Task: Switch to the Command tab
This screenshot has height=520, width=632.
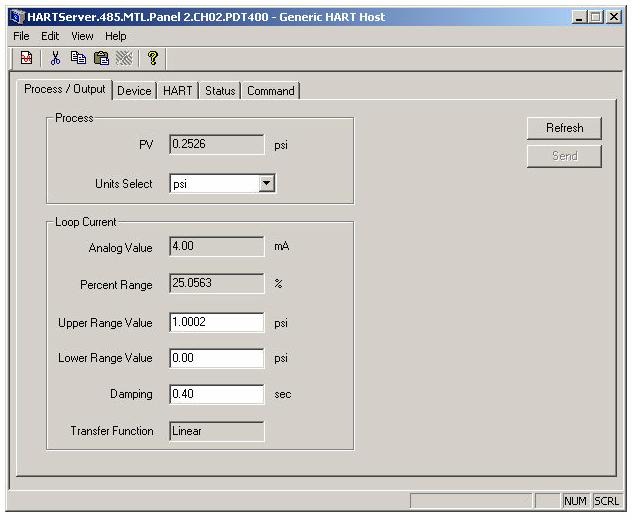Action: pos(271,91)
